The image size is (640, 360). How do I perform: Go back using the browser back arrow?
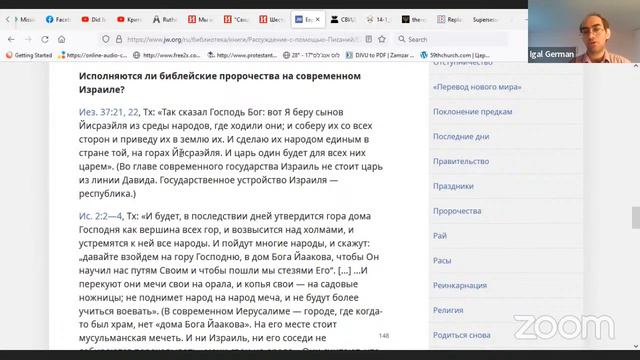point(11,39)
